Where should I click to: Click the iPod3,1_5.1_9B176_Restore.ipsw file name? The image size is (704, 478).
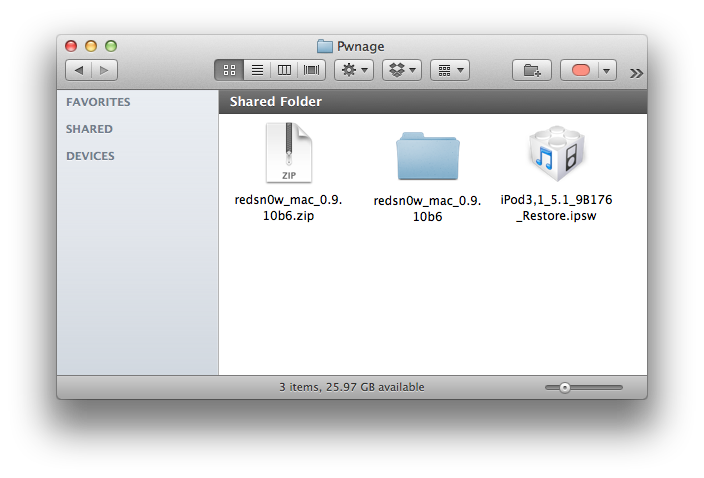click(x=556, y=207)
